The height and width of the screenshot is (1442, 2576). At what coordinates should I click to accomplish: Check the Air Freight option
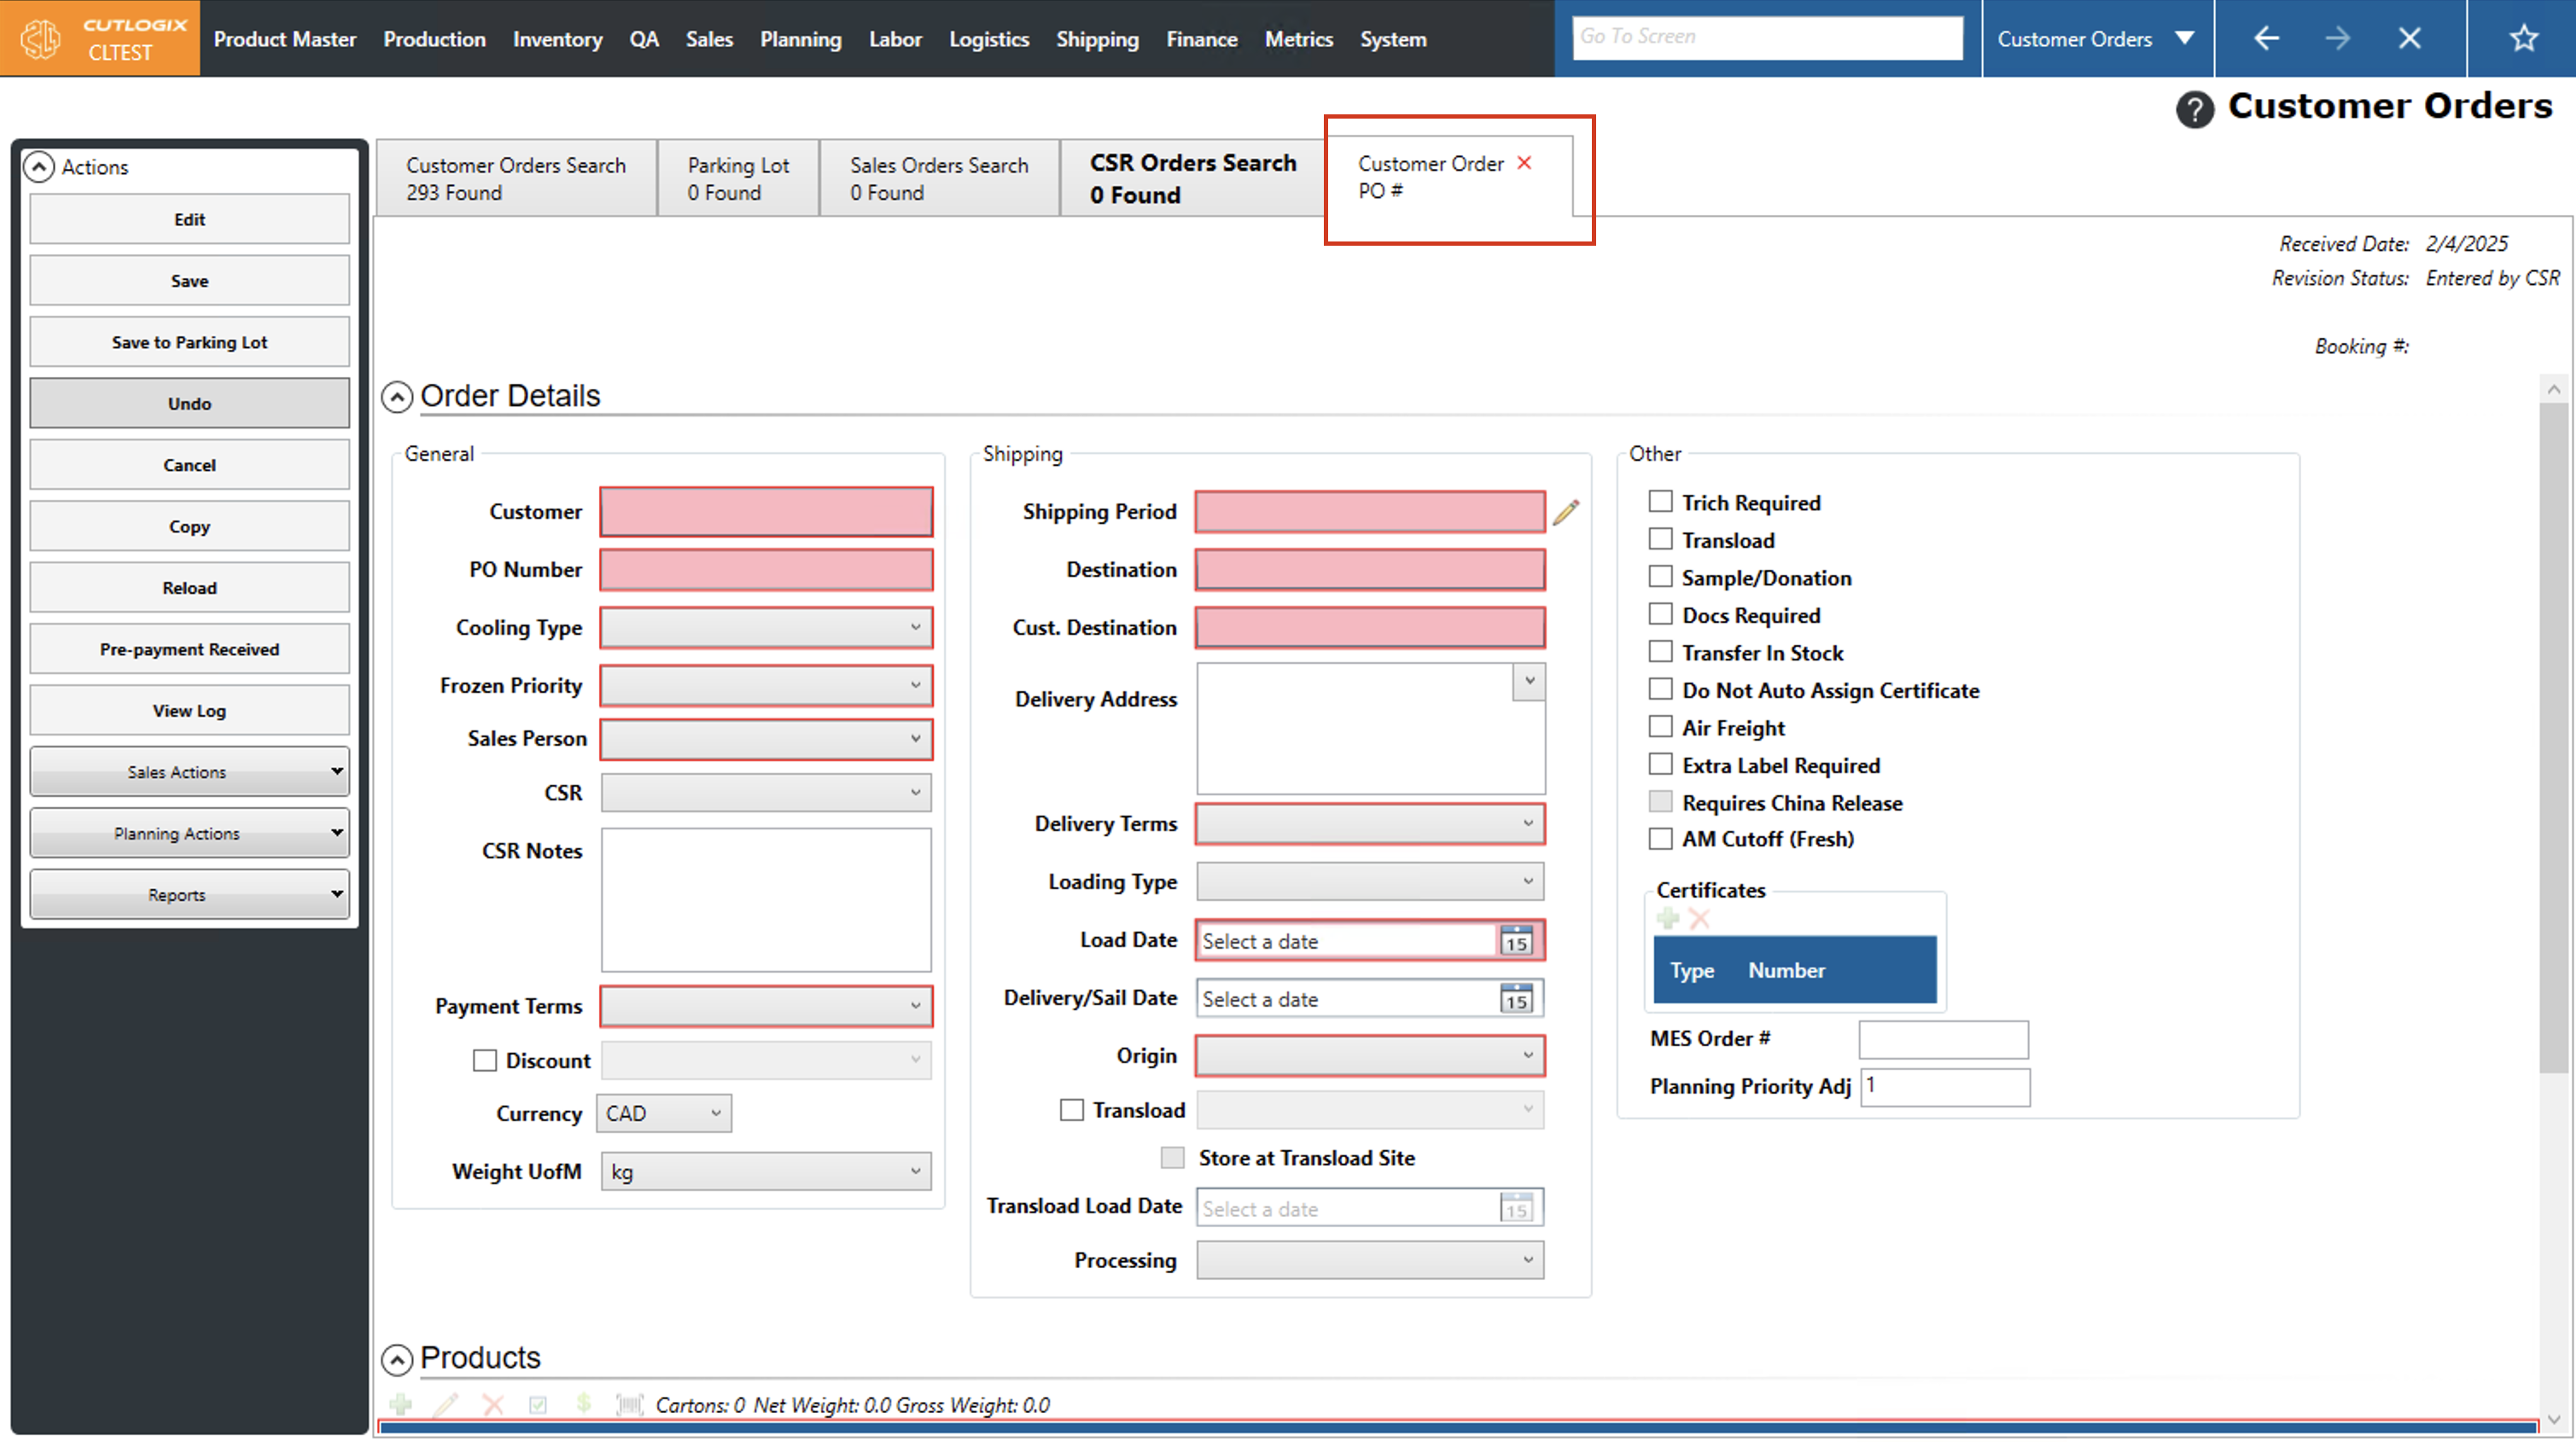(x=1660, y=727)
